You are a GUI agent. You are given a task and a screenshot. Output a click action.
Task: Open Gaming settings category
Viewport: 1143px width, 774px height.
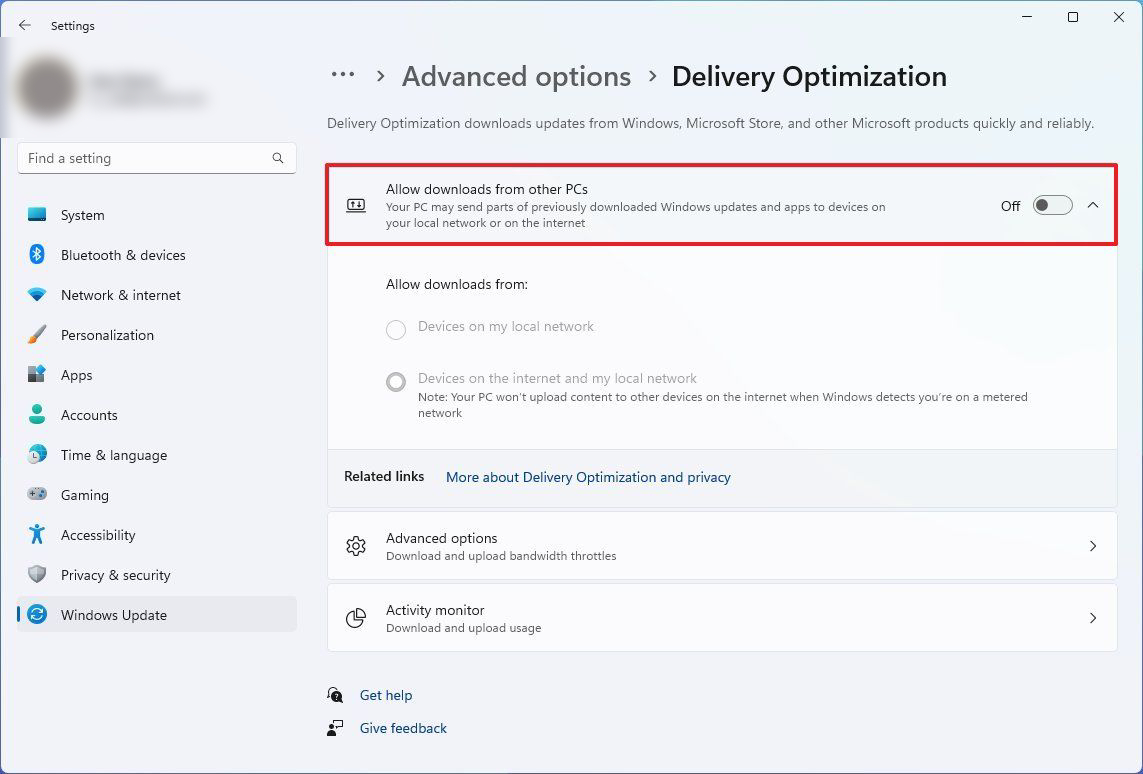[x=157, y=495]
